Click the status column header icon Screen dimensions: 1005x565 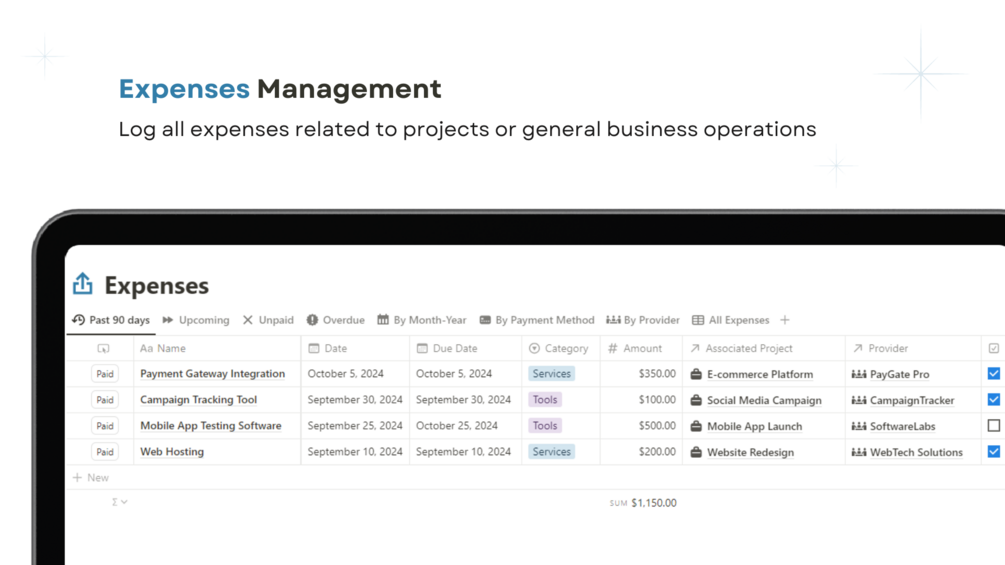pos(103,348)
